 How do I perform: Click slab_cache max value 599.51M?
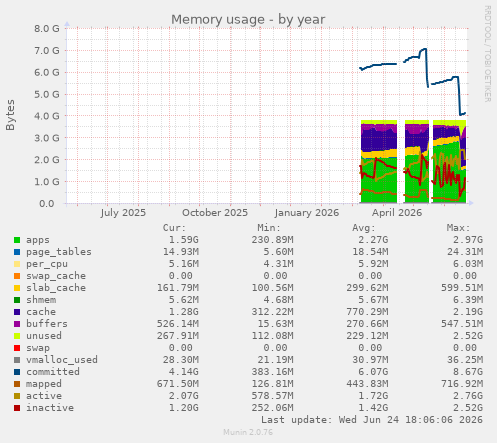(462, 288)
